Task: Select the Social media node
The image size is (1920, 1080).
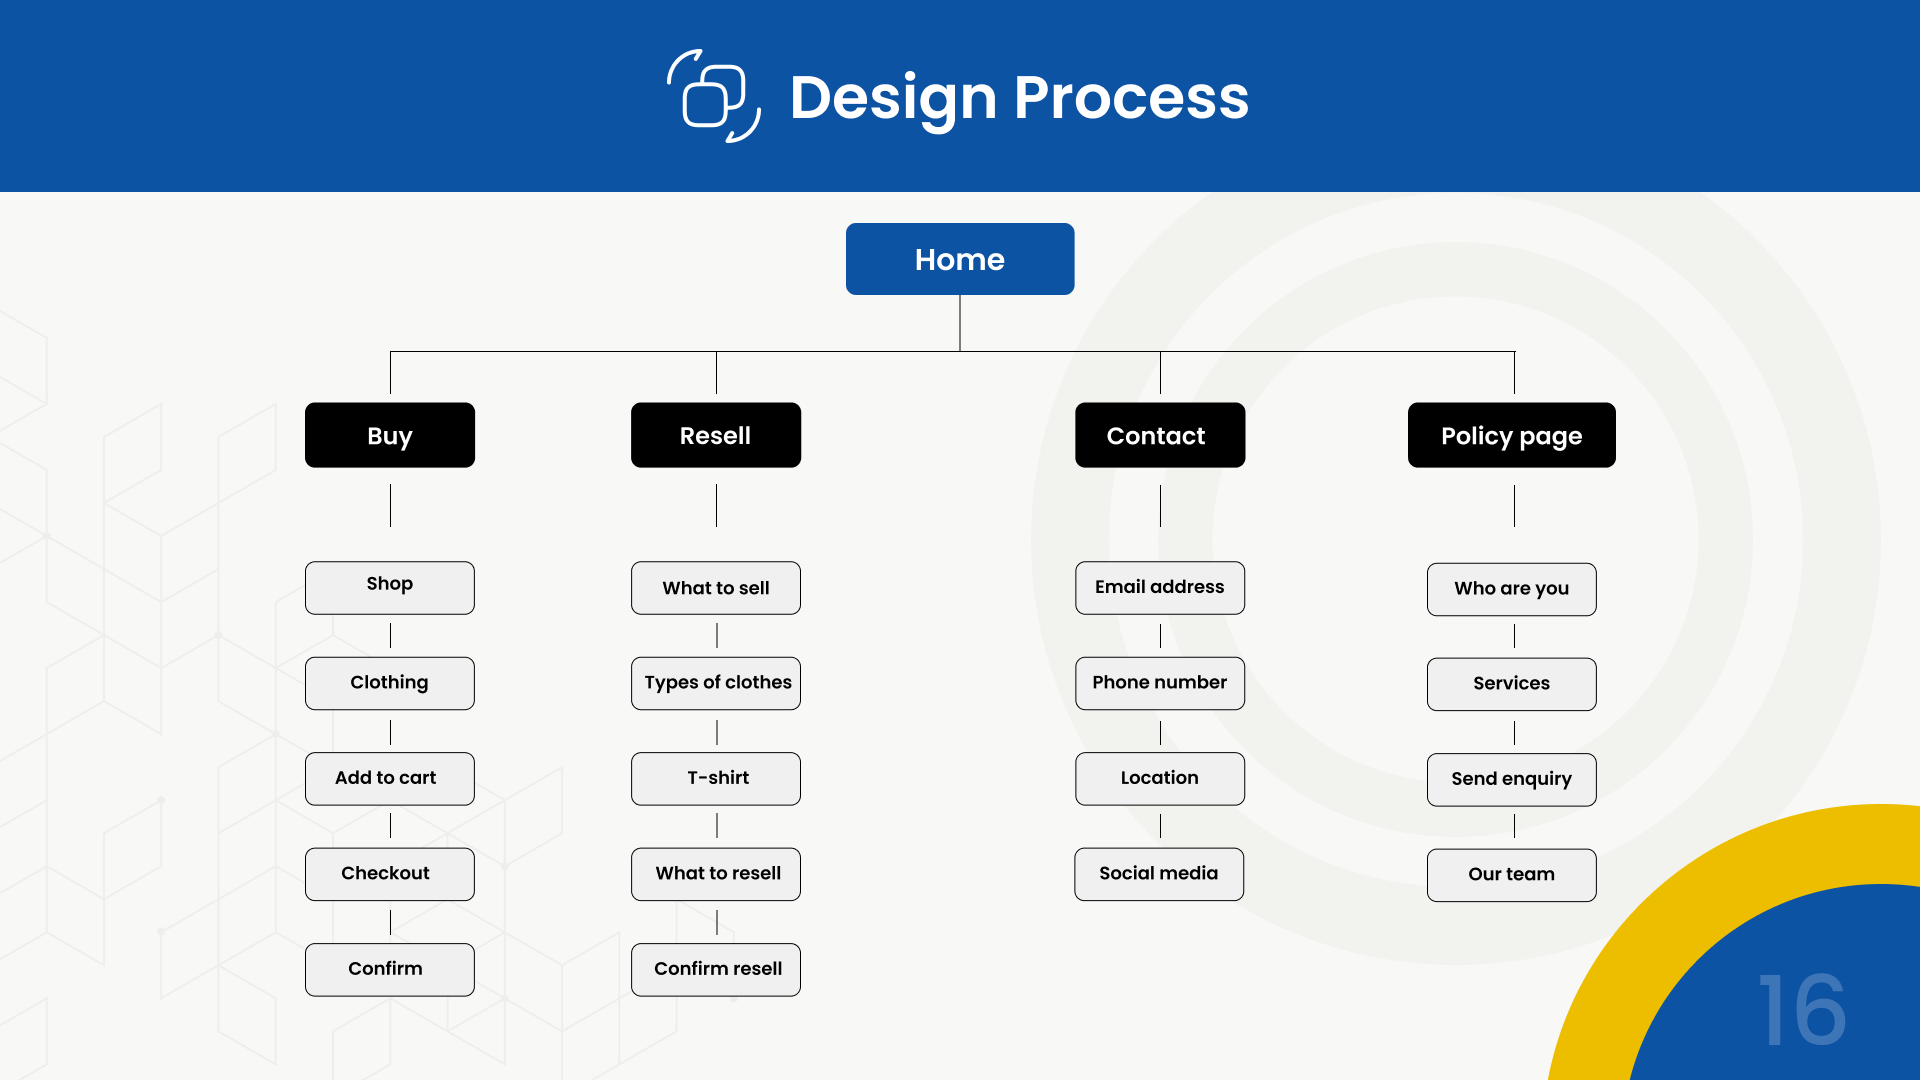Action: click(x=1158, y=873)
